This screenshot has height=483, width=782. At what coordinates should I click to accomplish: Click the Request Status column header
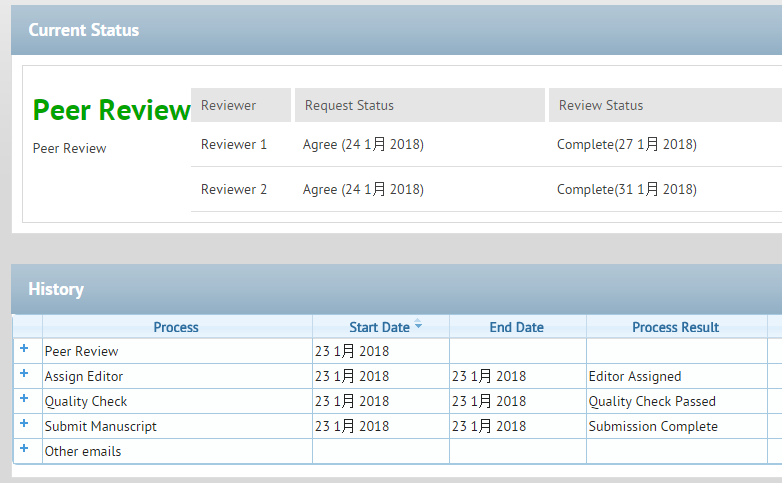click(349, 105)
